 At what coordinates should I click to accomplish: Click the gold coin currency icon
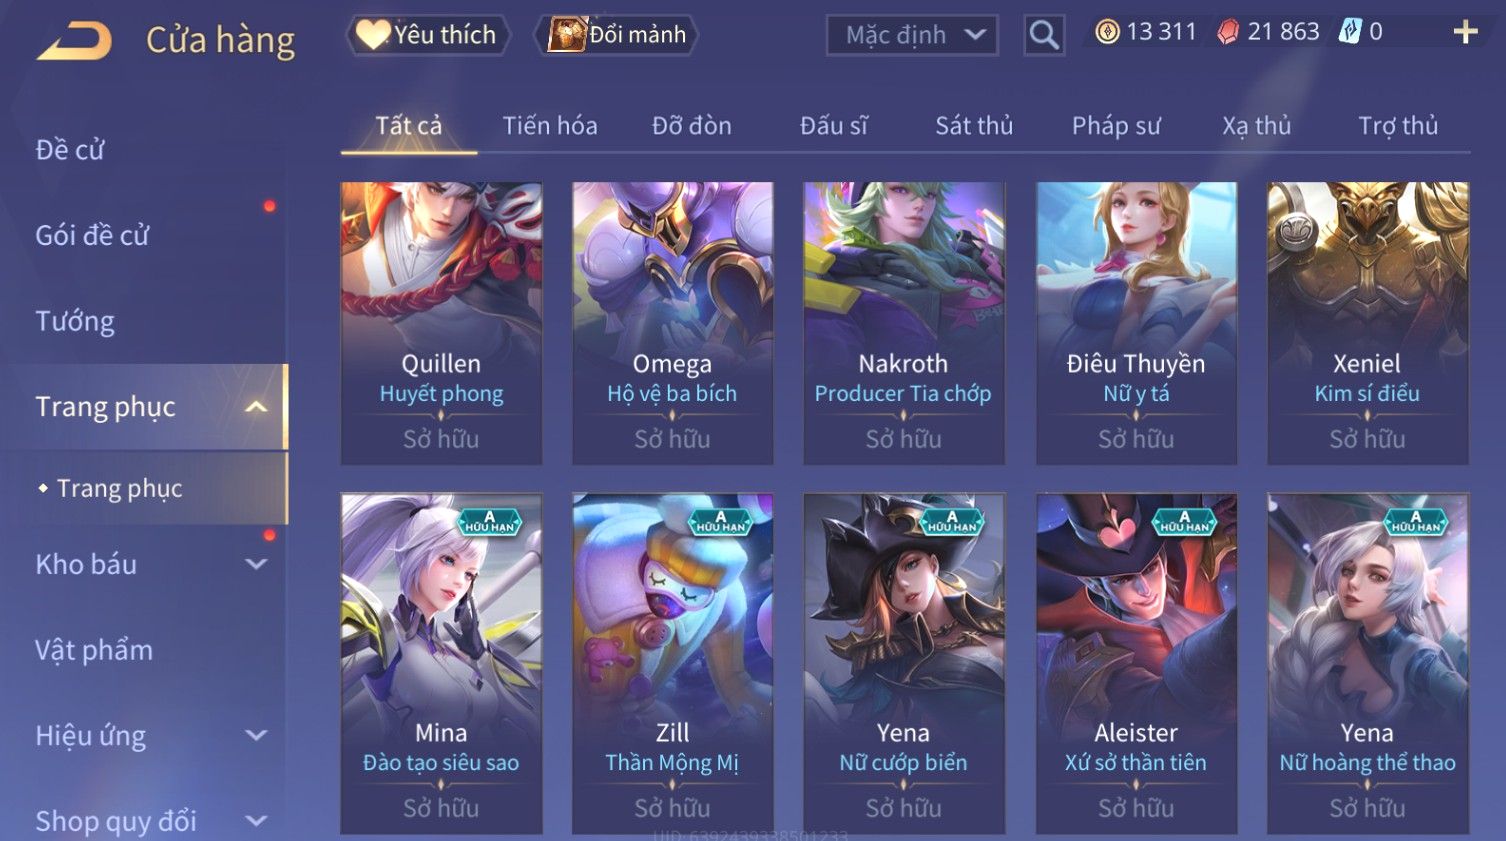point(1107,32)
